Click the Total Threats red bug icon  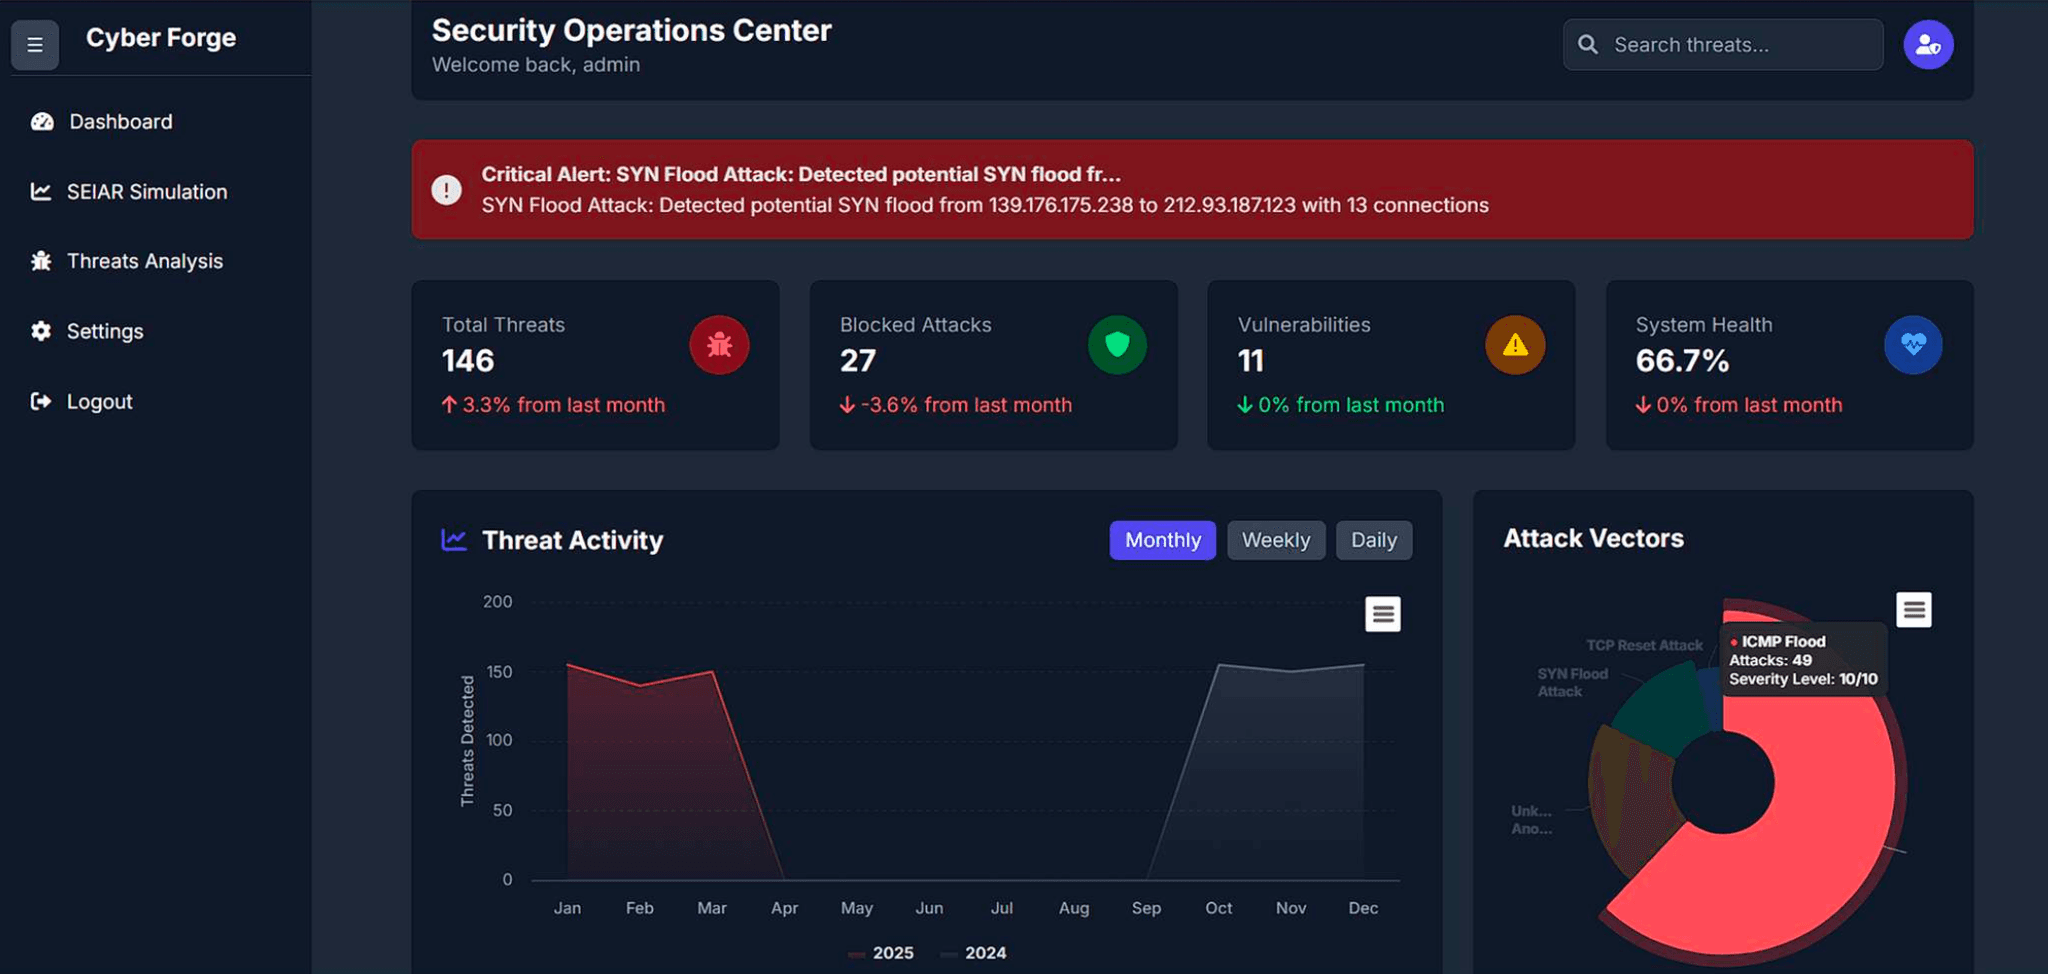pyautogui.click(x=719, y=345)
